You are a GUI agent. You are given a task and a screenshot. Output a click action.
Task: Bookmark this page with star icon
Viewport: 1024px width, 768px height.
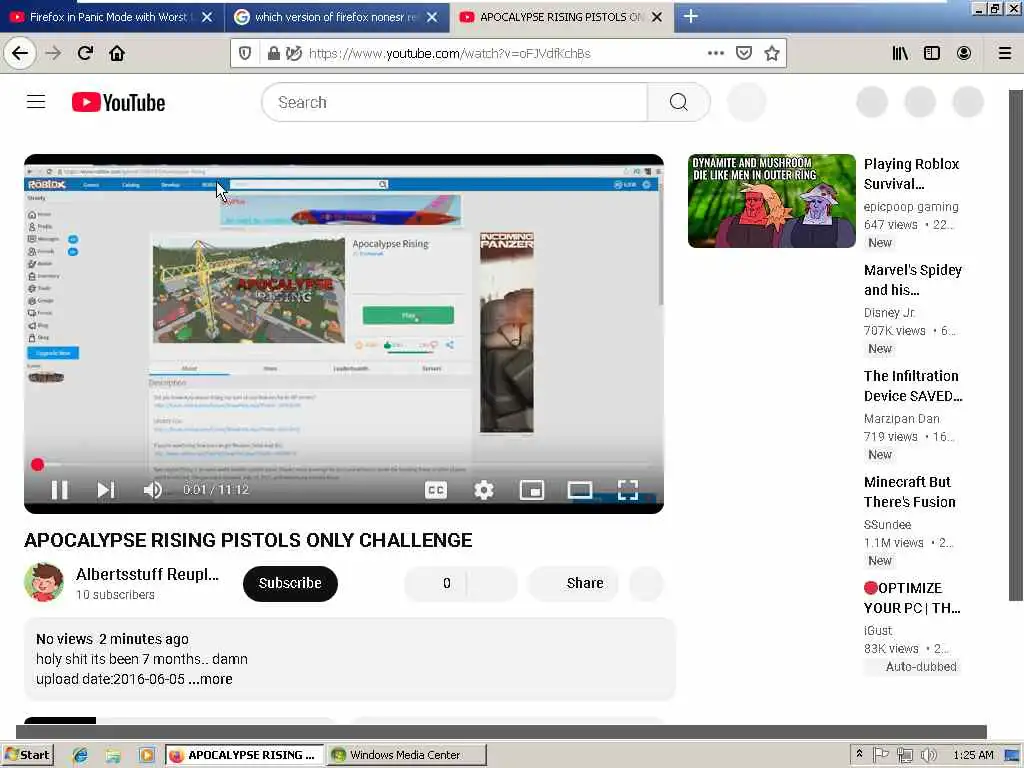tap(772, 53)
